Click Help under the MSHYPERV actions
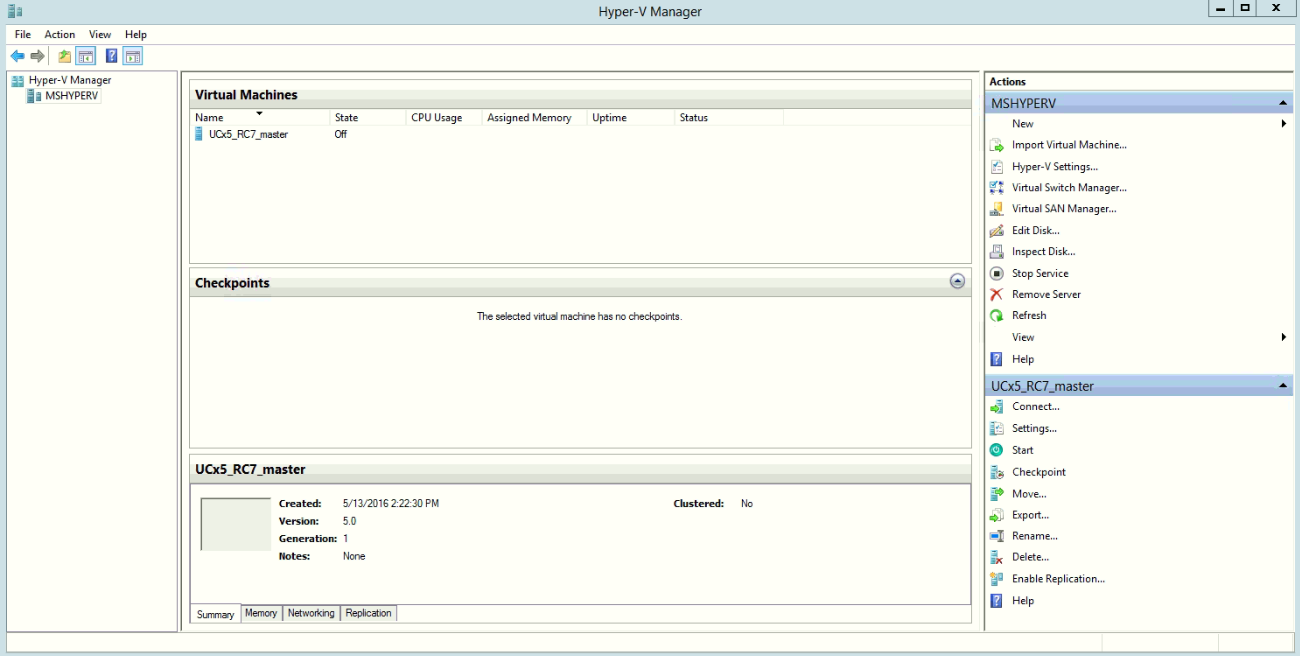 coord(1023,359)
